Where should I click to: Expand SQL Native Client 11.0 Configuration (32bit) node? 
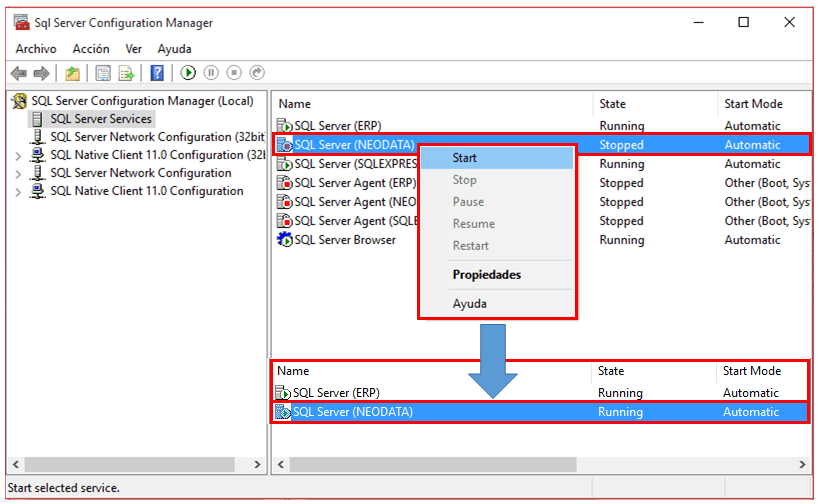(x=18, y=156)
